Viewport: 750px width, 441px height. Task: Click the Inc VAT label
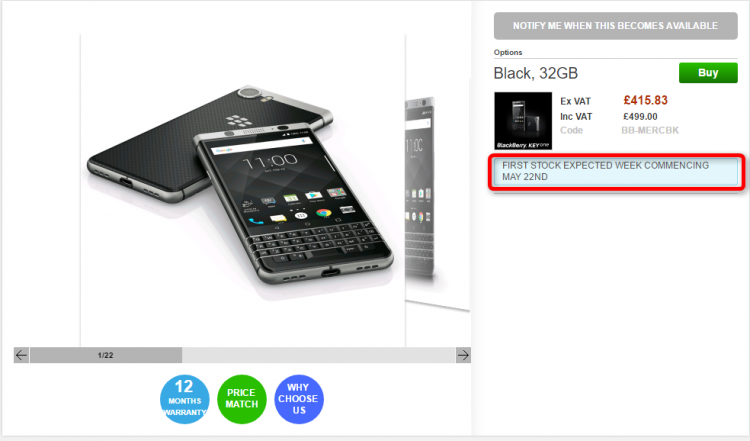pos(576,117)
